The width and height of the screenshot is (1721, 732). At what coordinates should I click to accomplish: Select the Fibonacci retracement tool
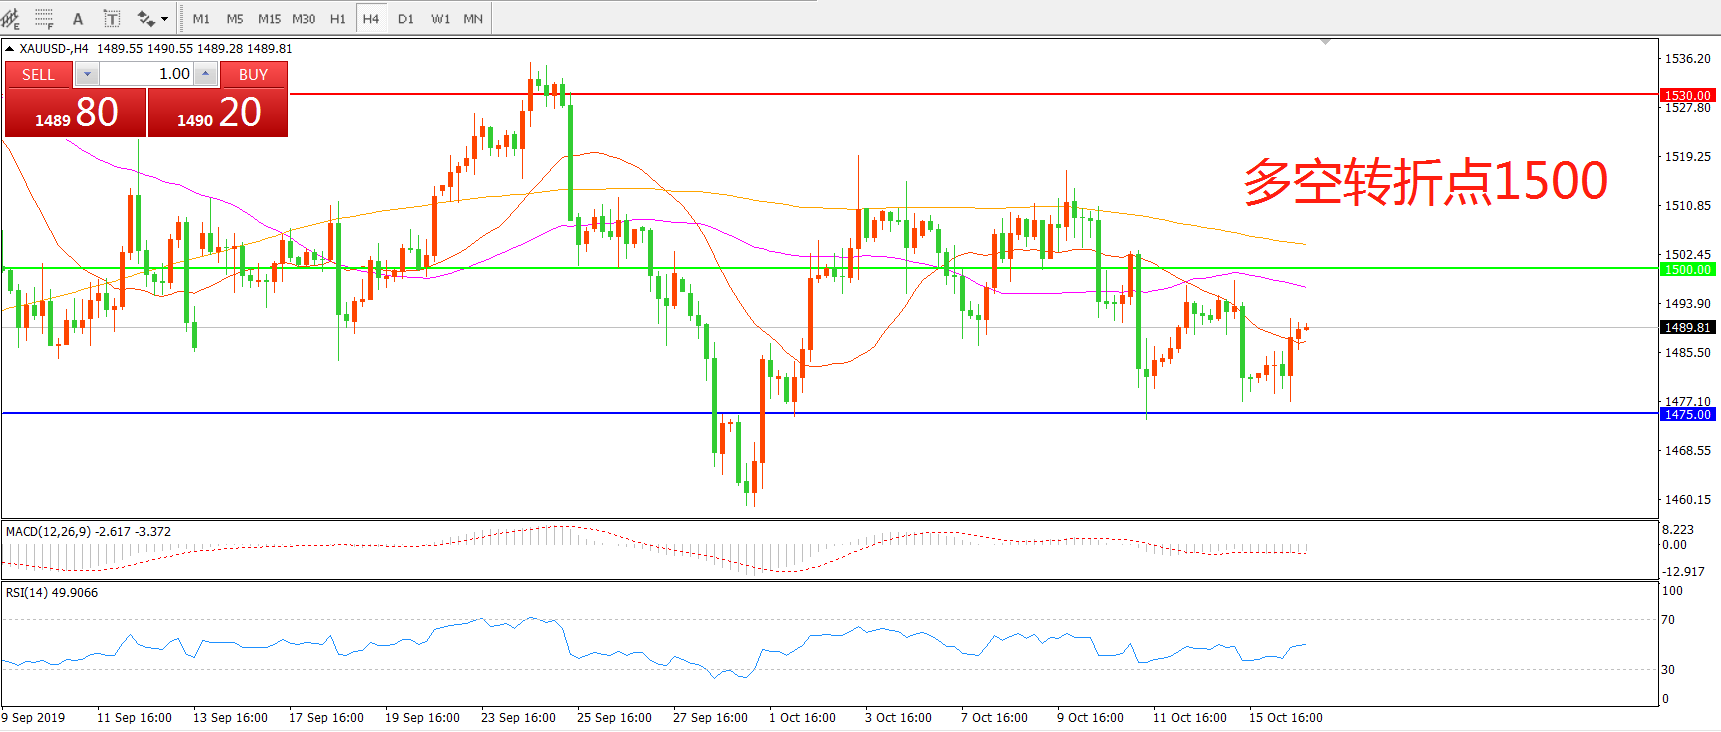click(x=44, y=19)
